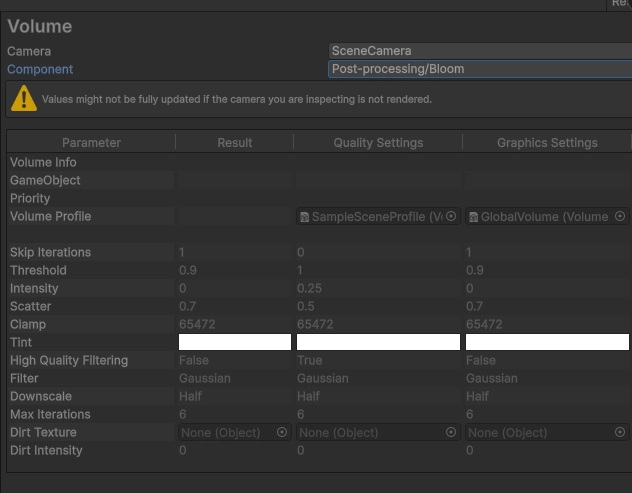Click the Quality Settings Intensity value 0.25
Screen dimensions: 632x493
pyautogui.click(x=310, y=288)
